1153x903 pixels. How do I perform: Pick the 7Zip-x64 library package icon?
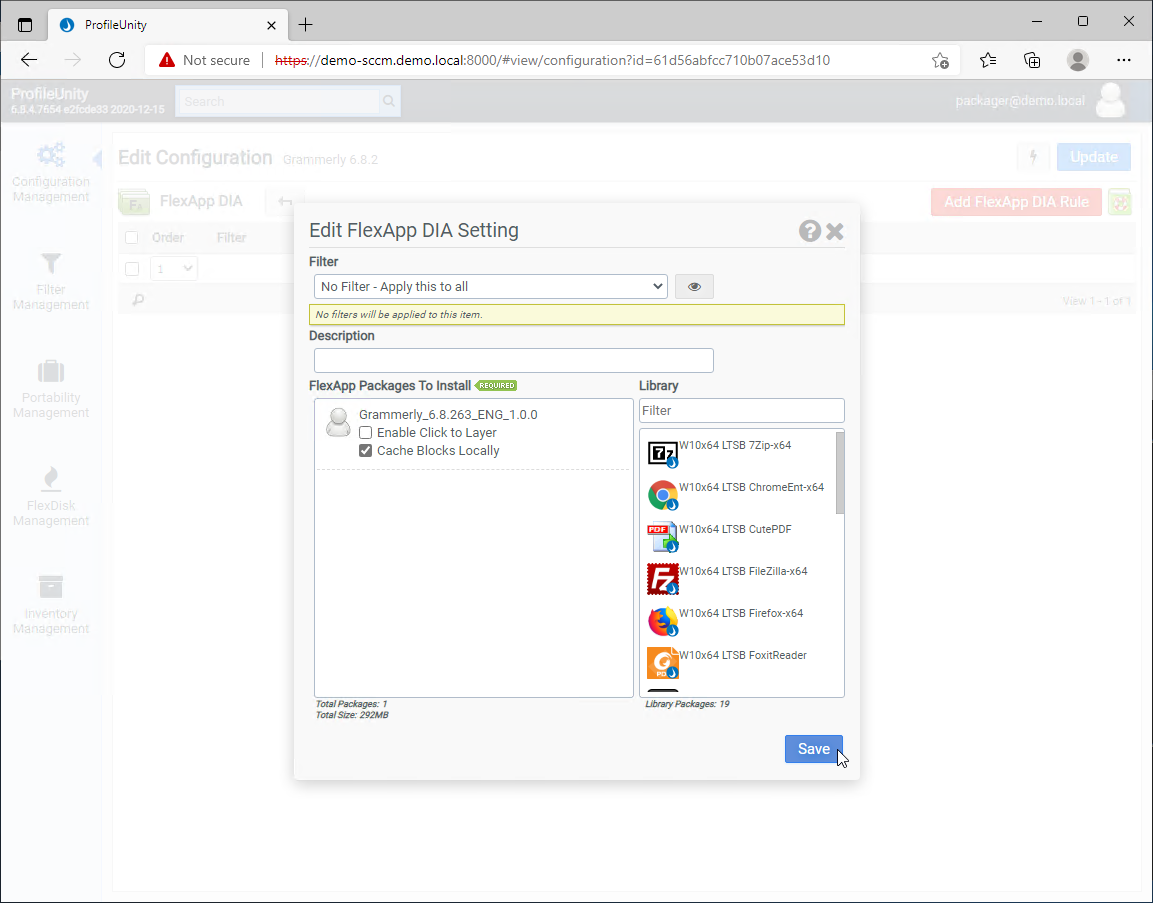(663, 454)
